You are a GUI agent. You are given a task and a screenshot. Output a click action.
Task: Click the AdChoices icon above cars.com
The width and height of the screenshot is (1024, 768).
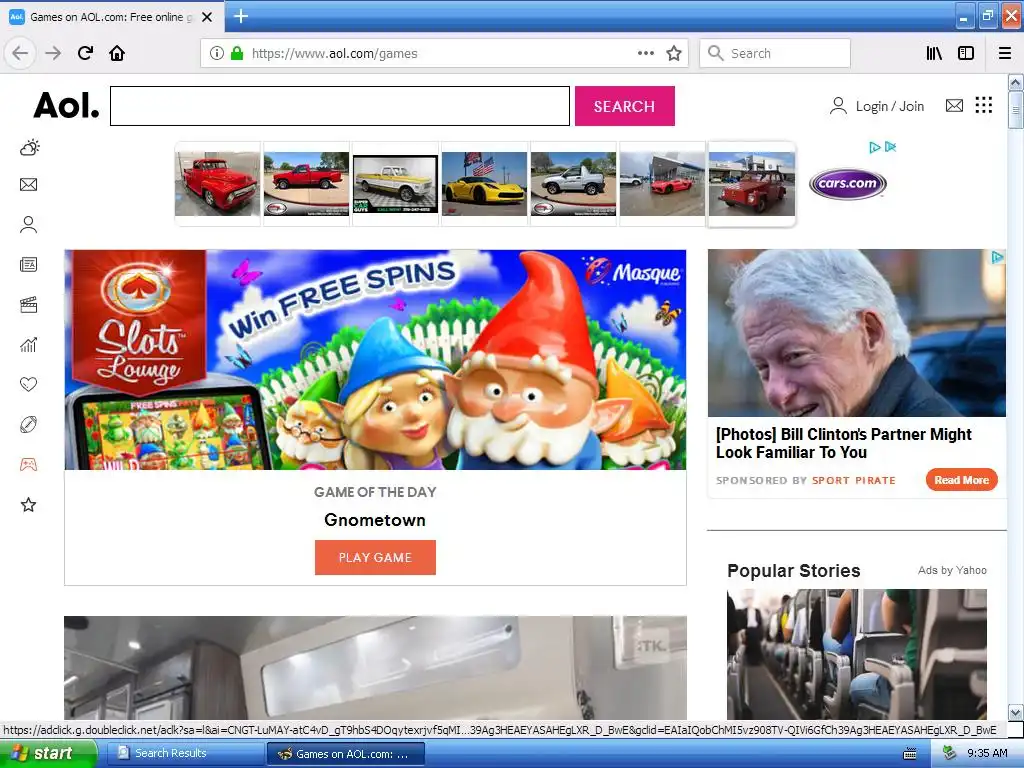(x=874, y=147)
